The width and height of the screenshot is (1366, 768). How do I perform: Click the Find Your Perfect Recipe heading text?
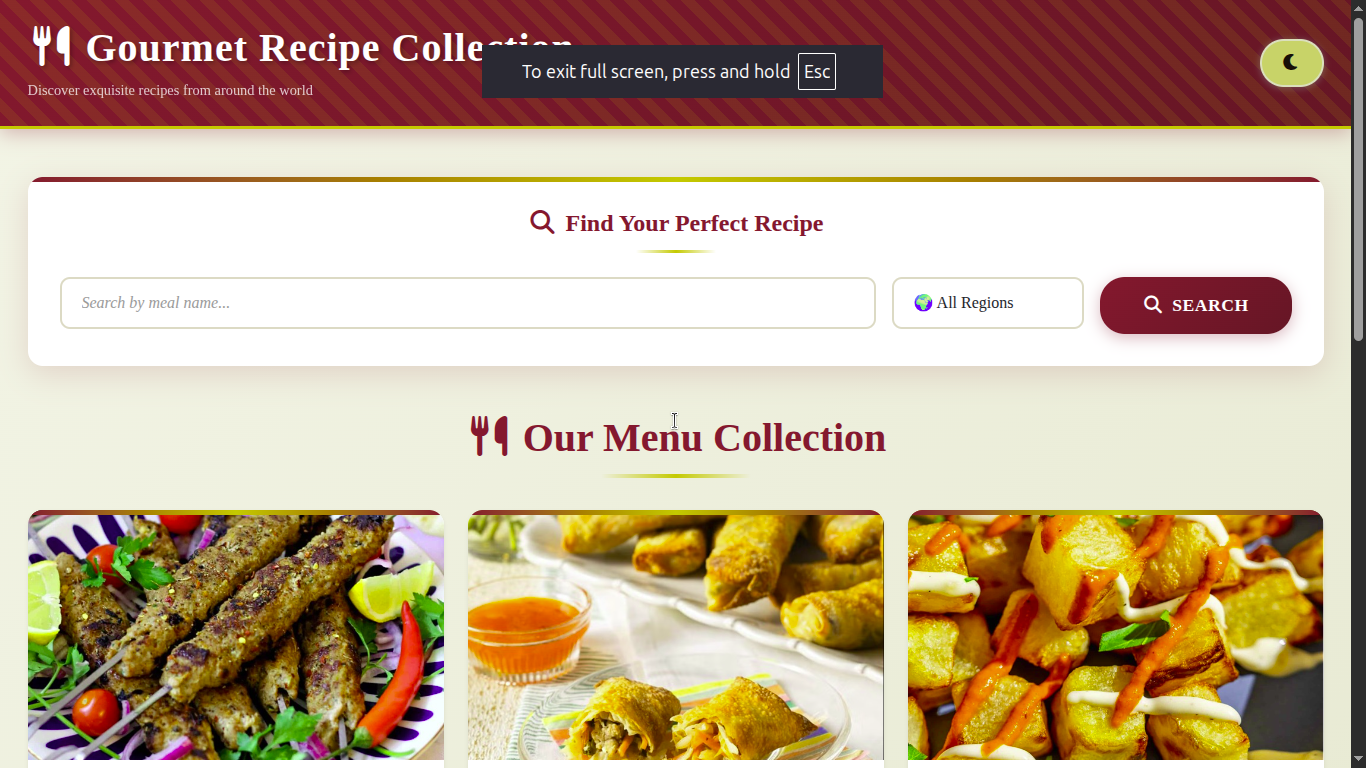click(x=694, y=223)
